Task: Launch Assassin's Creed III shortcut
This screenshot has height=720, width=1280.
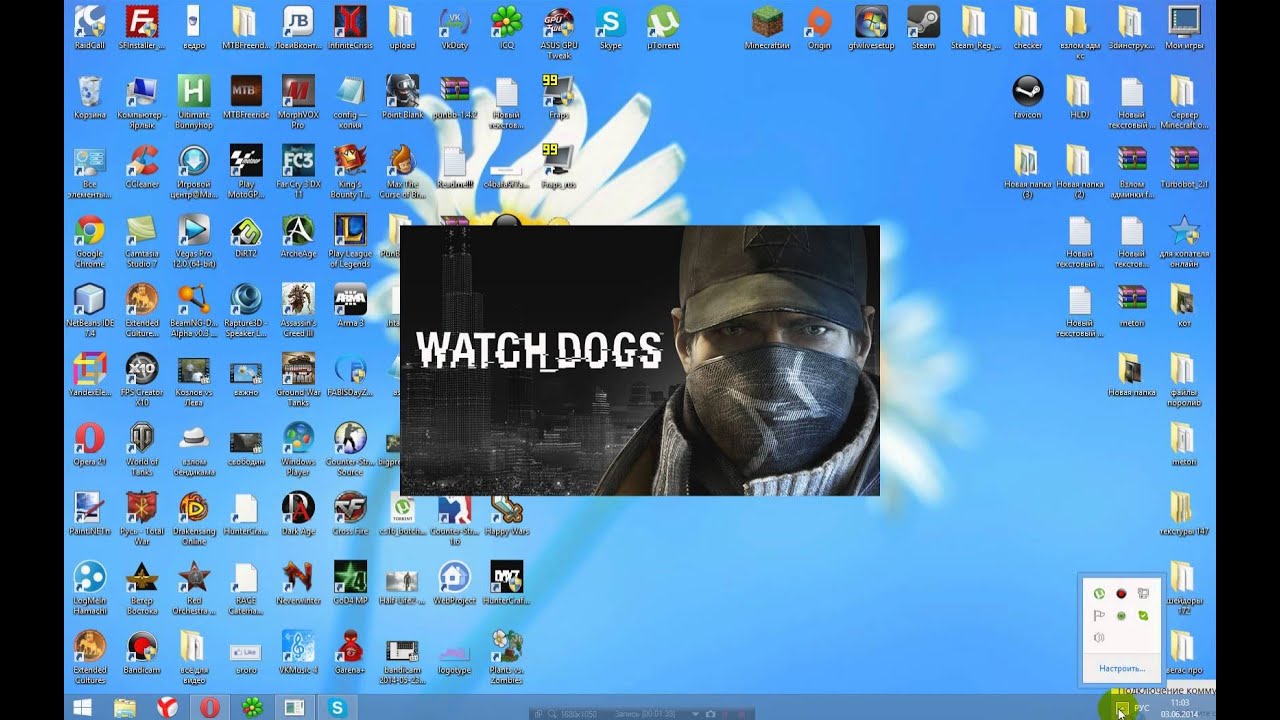Action: (298, 310)
